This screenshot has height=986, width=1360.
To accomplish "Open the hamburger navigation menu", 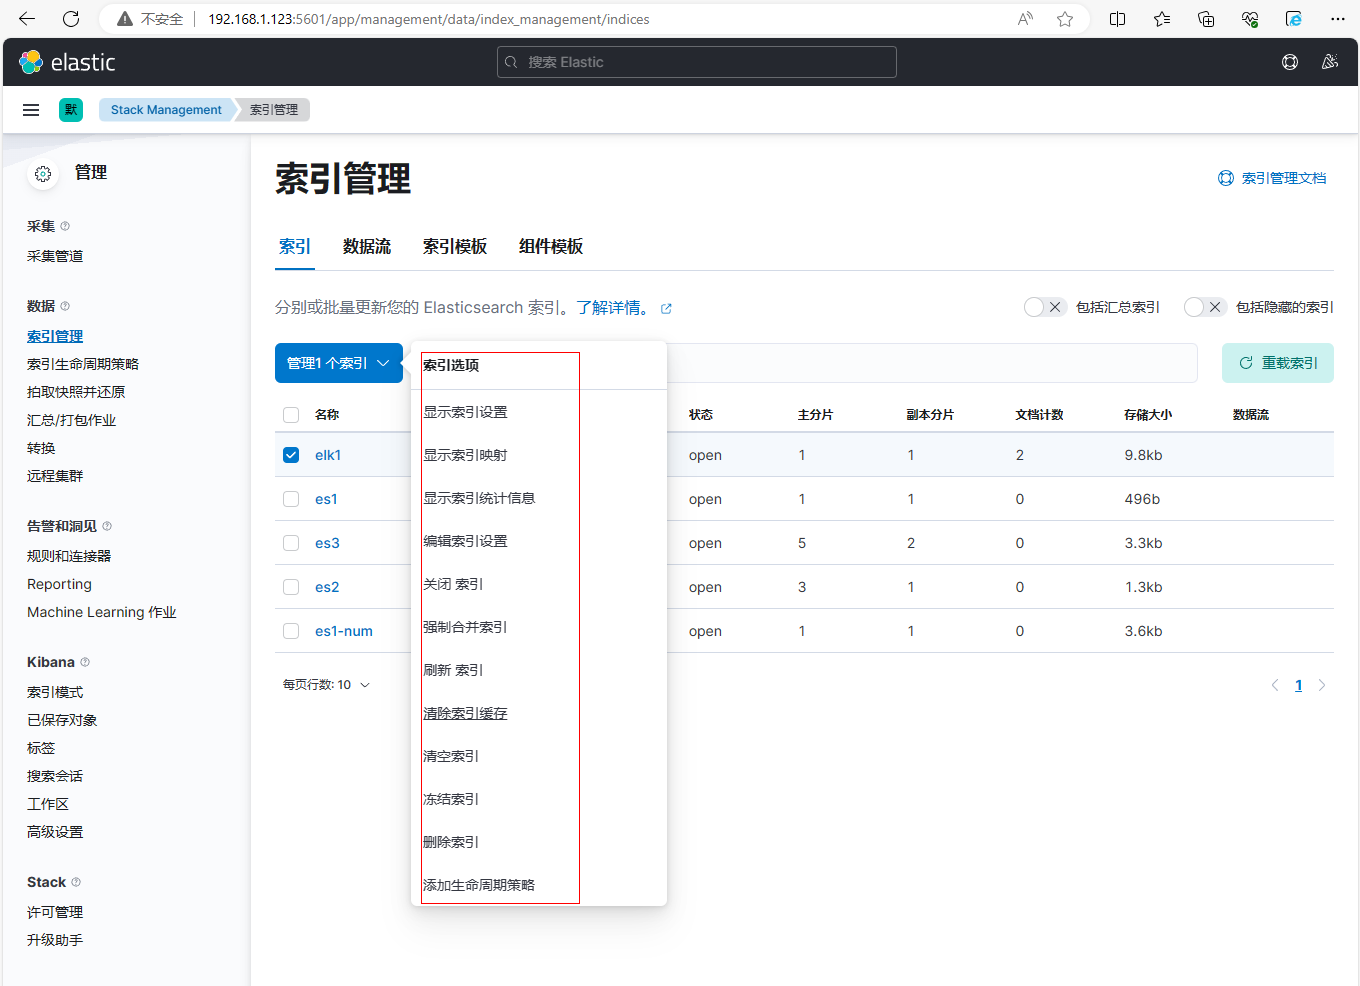I will [x=31, y=110].
